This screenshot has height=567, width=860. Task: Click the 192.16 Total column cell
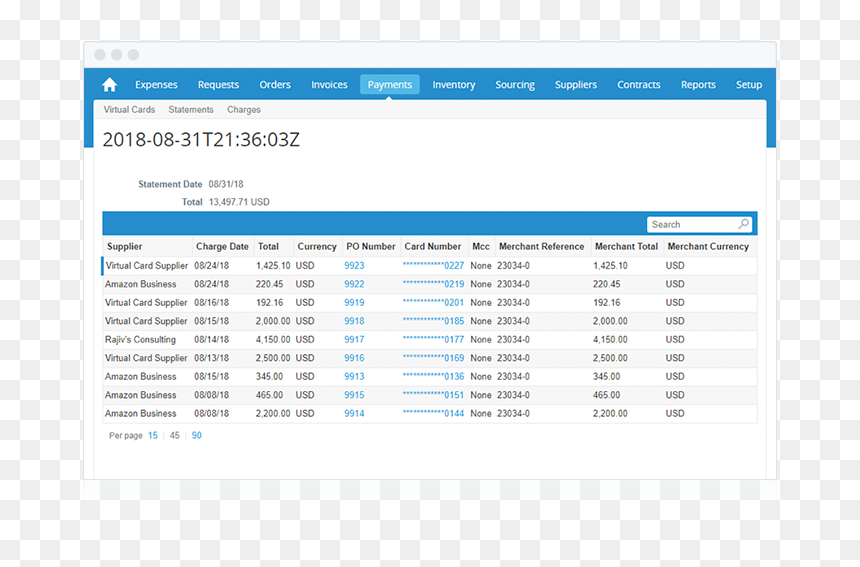point(269,303)
